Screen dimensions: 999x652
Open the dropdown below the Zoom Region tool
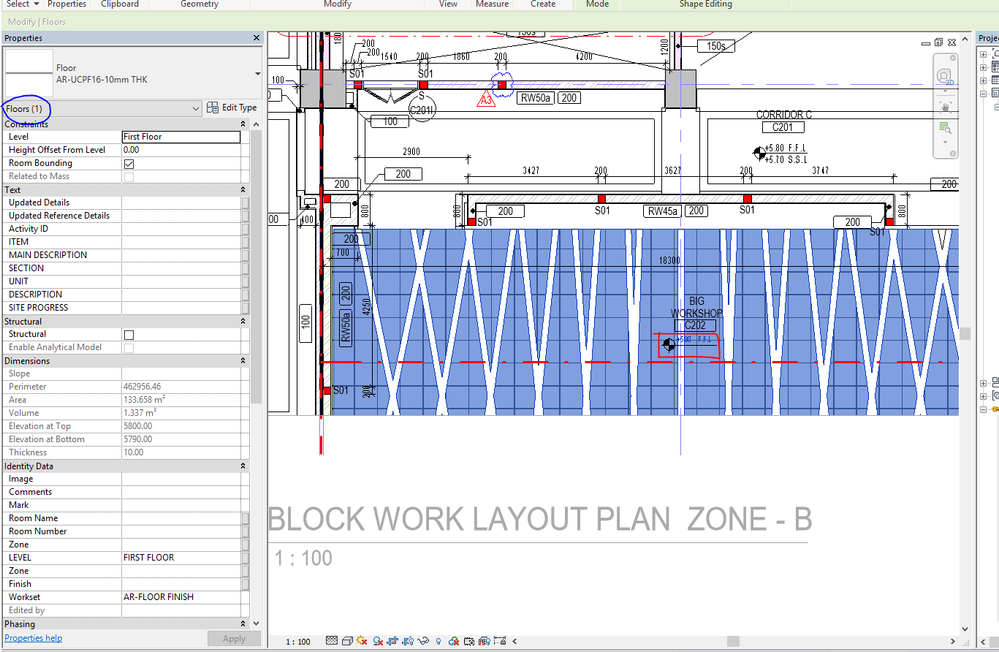[x=945, y=142]
